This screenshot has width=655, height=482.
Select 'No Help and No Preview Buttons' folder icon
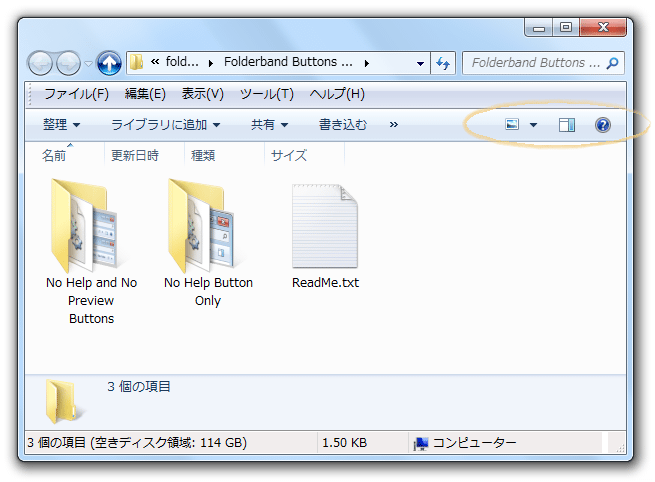click(x=84, y=226)
